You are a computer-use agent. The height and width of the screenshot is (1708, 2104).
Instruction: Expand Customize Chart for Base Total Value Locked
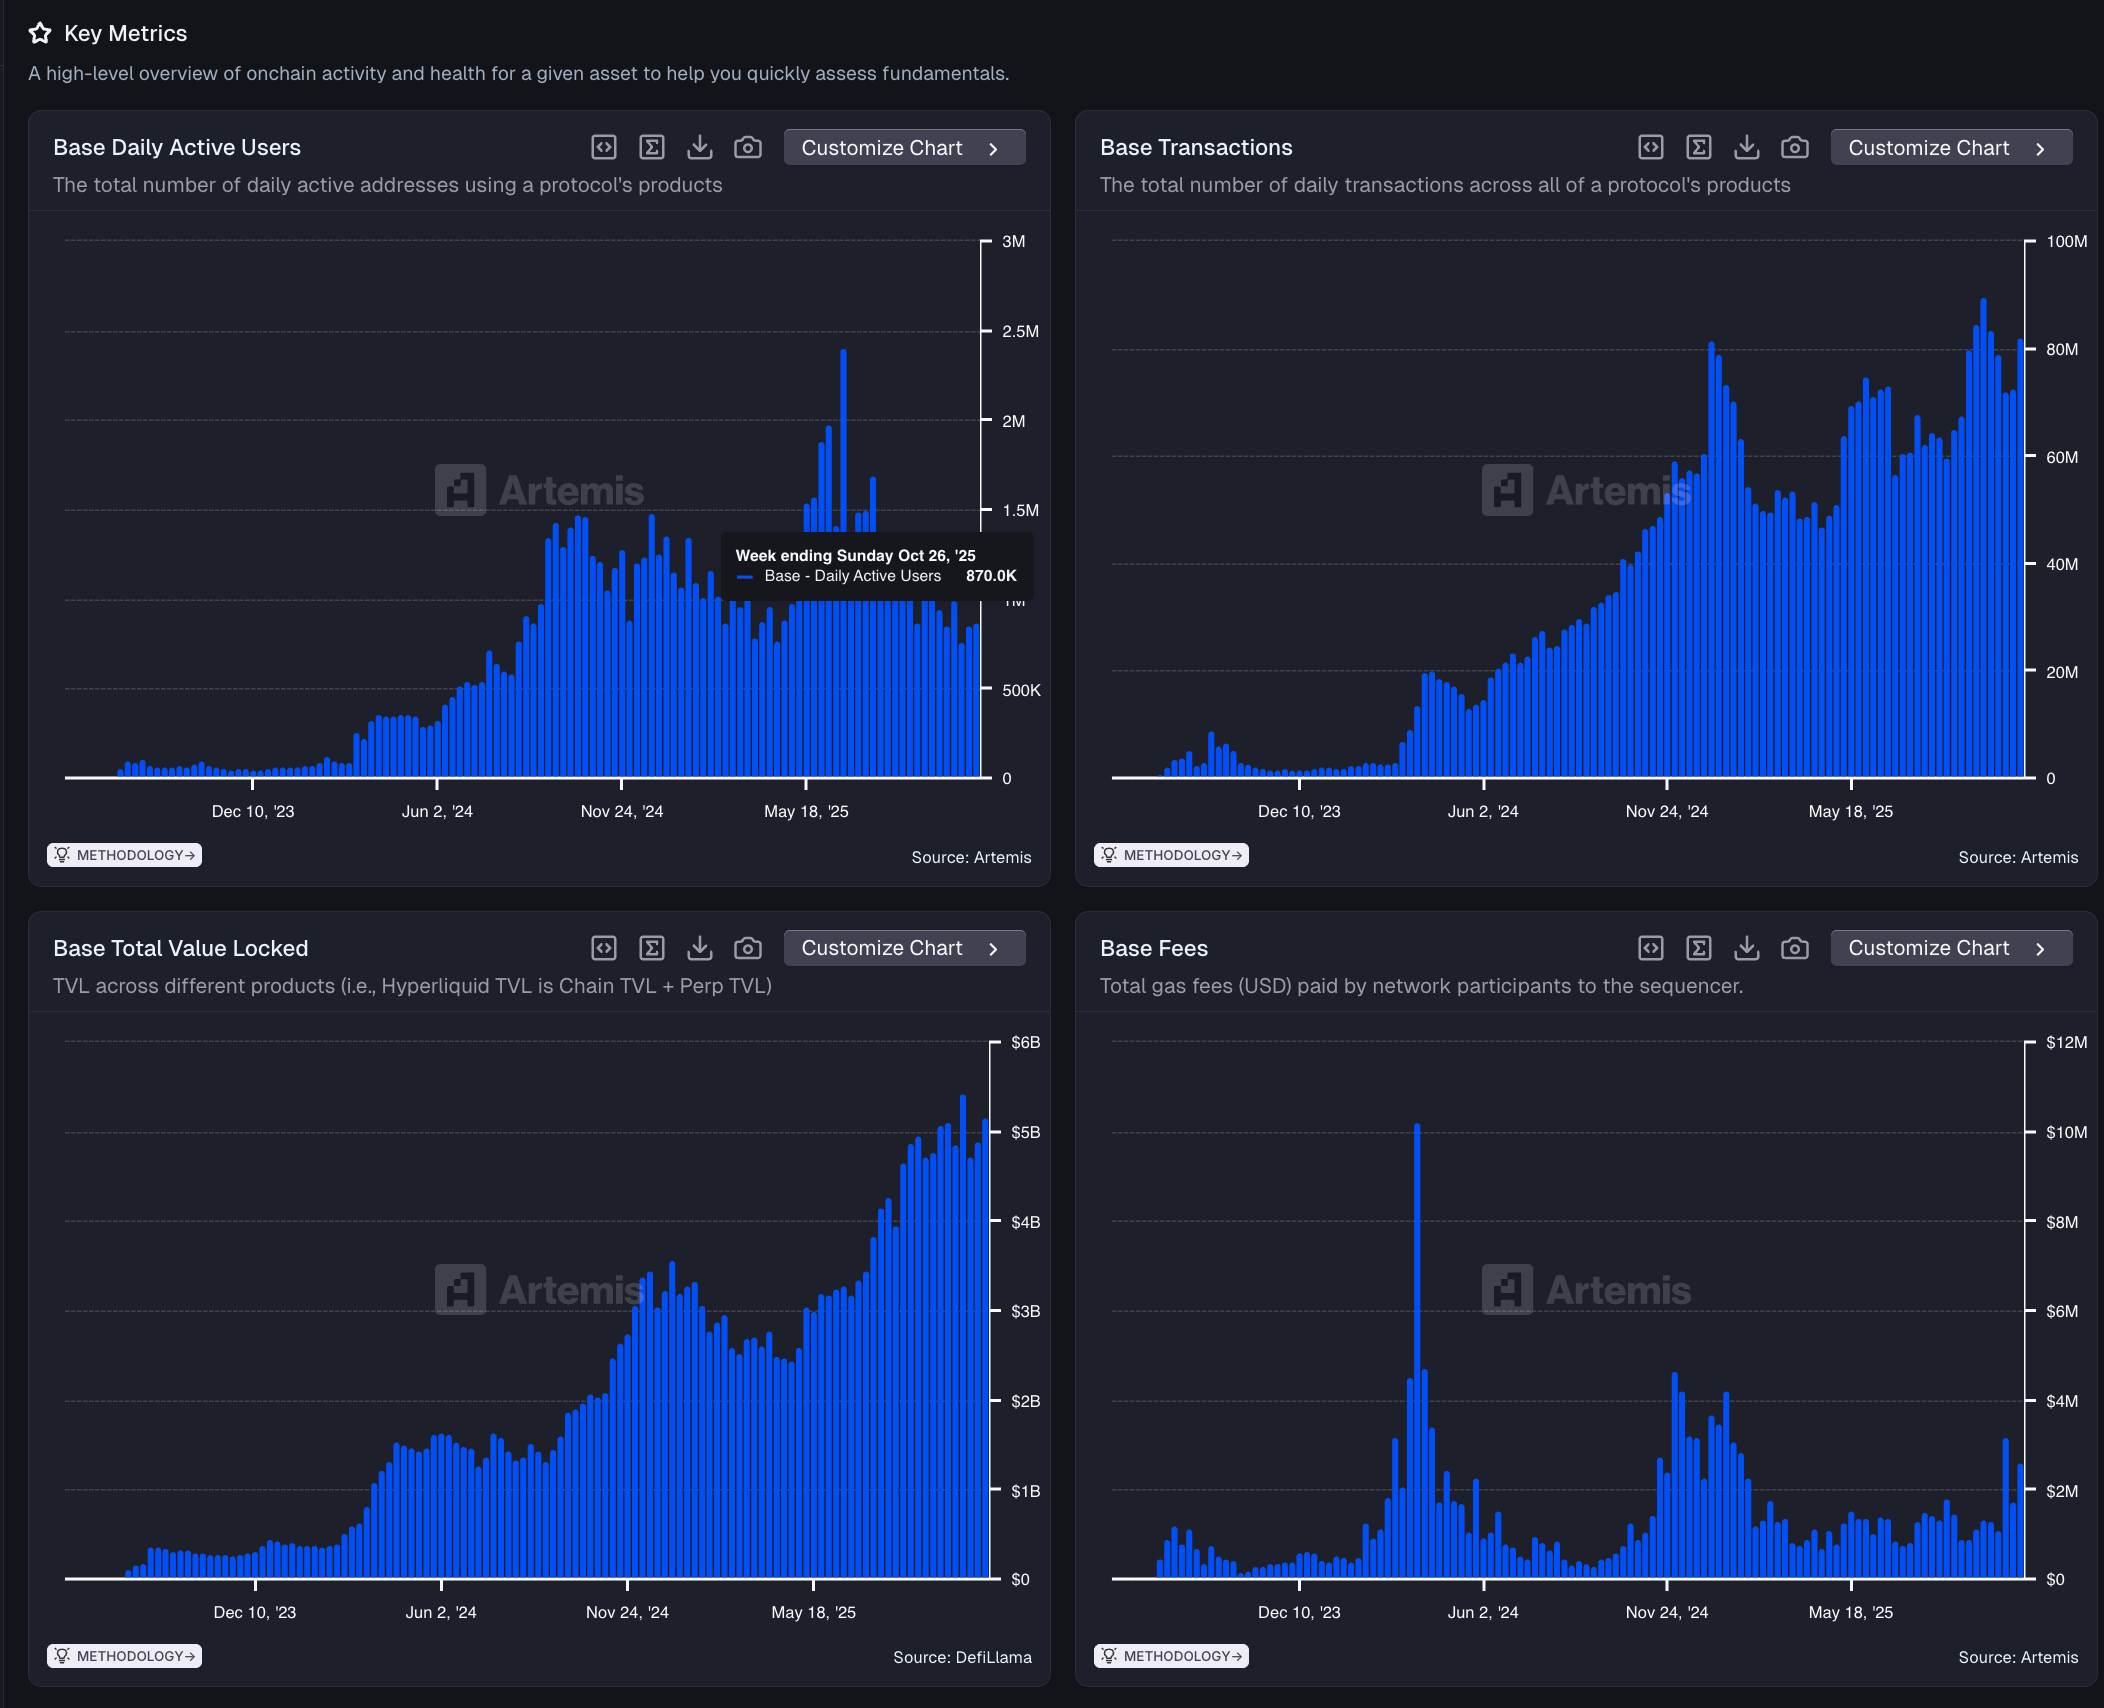(x=904, y=948)
